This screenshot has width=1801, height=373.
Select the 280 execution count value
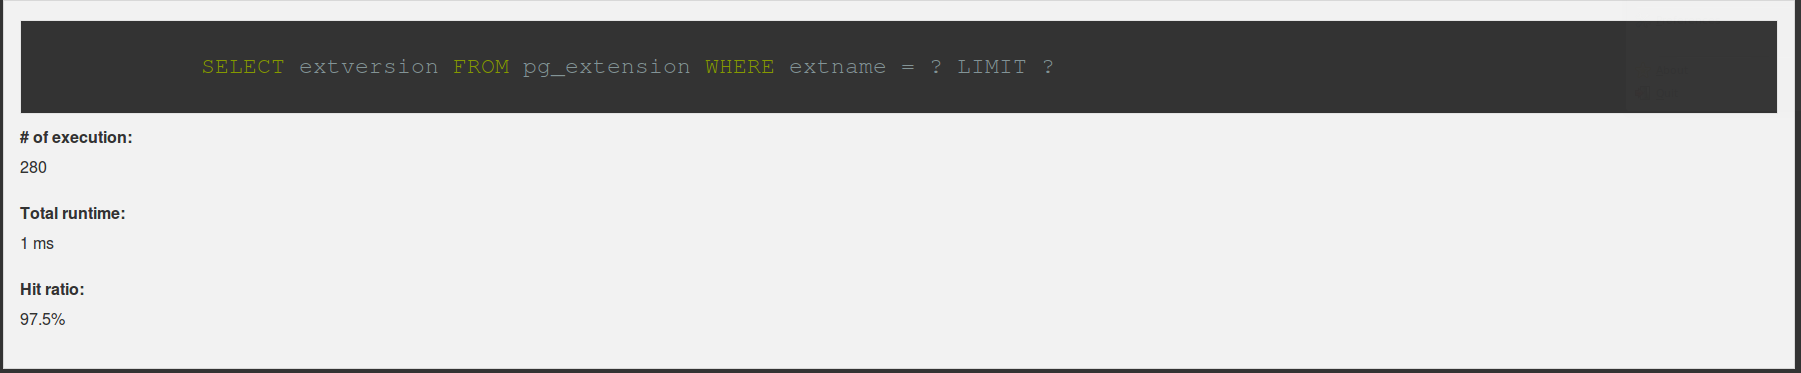tap(33, 167)
